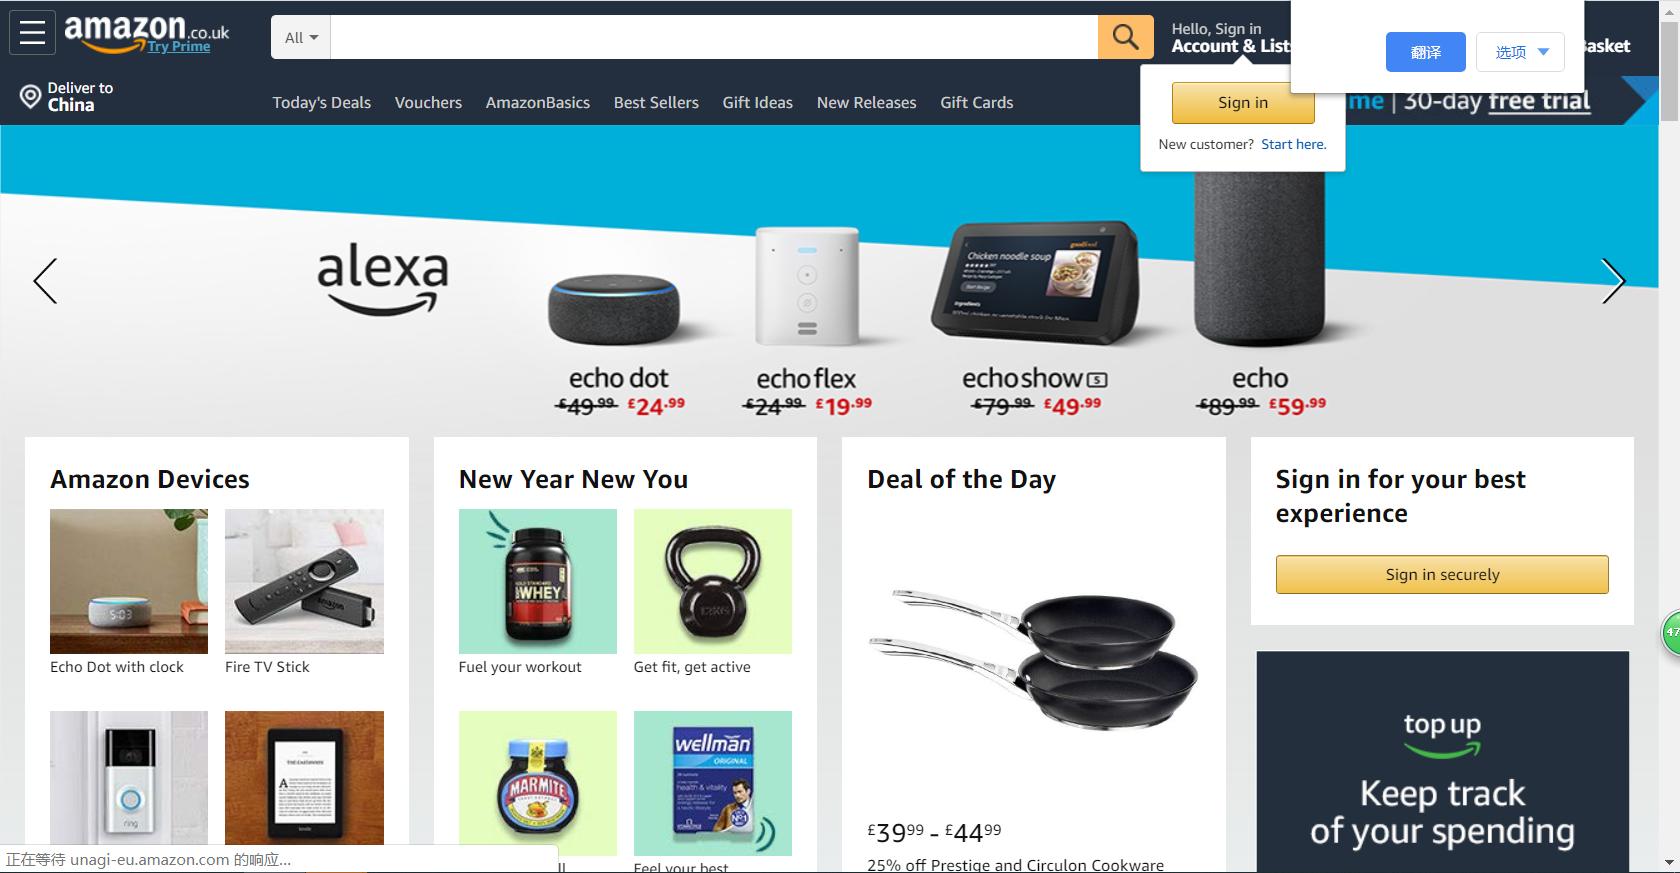Click the green circular badge at right edge

(x=1671, y=633)
